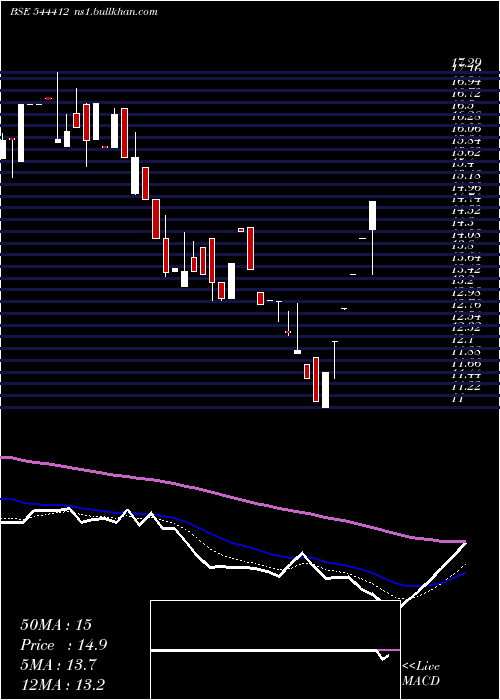Click the 16.94 price axis label
This screenshot has width=500, height=700.
(x=466, y=82)
